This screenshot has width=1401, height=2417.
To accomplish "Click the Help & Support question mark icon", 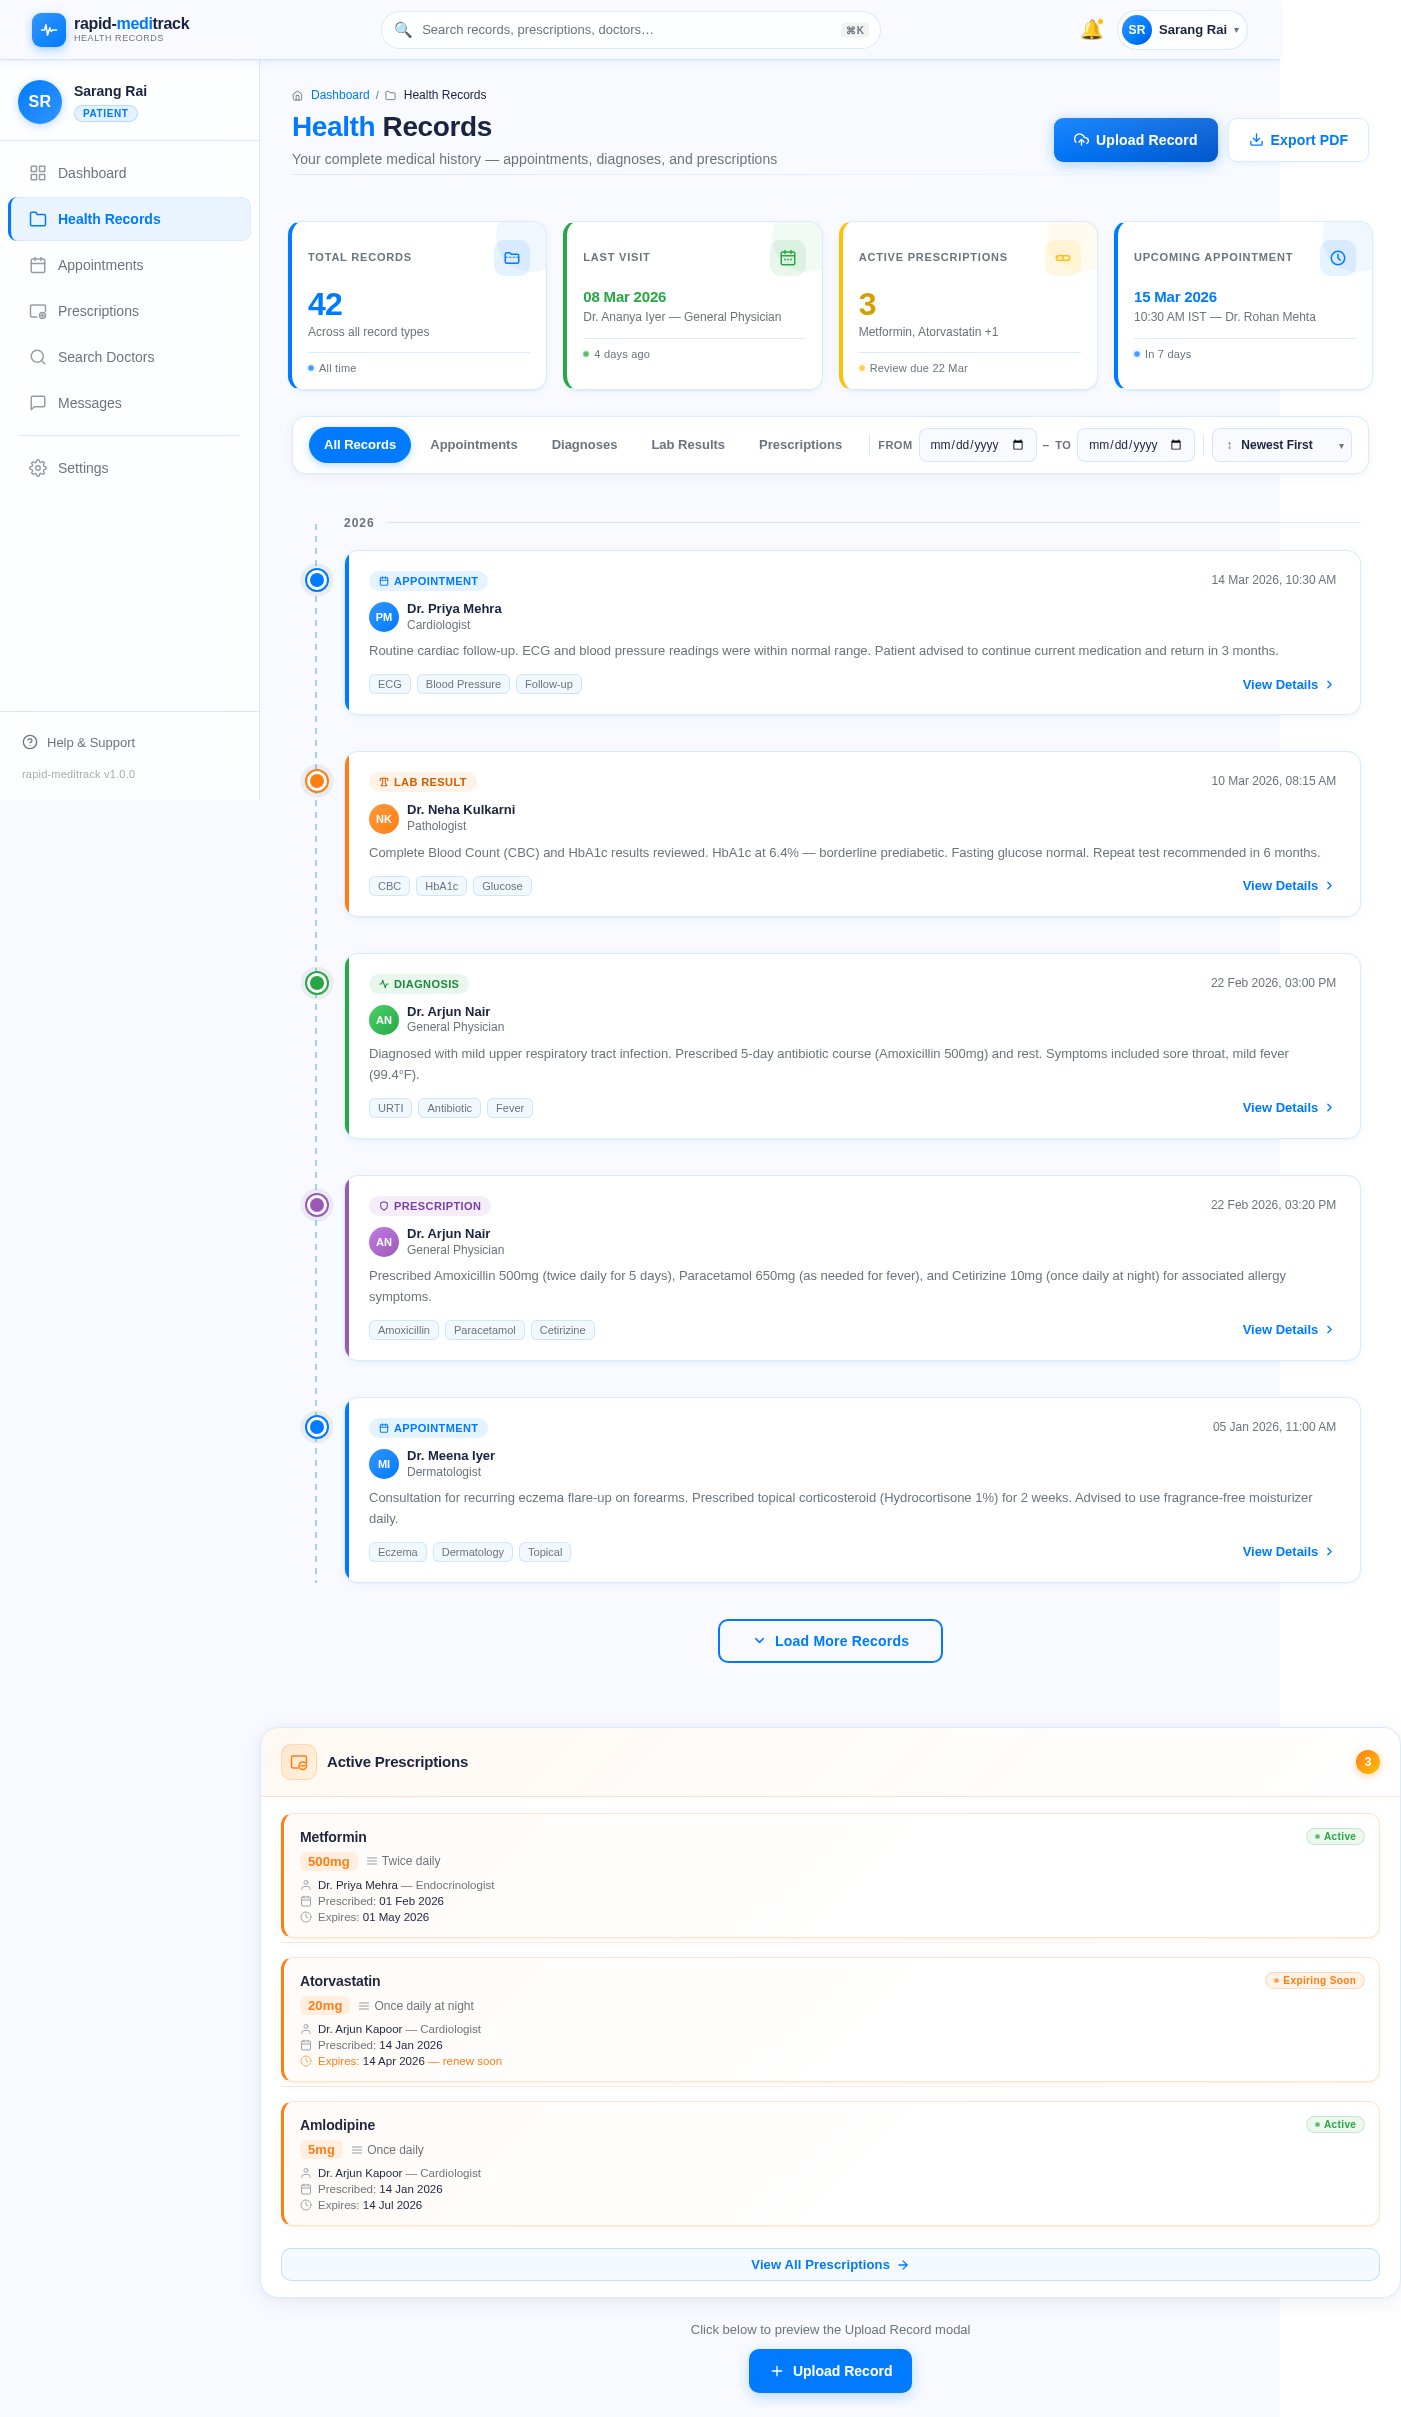I will point(27,742).
